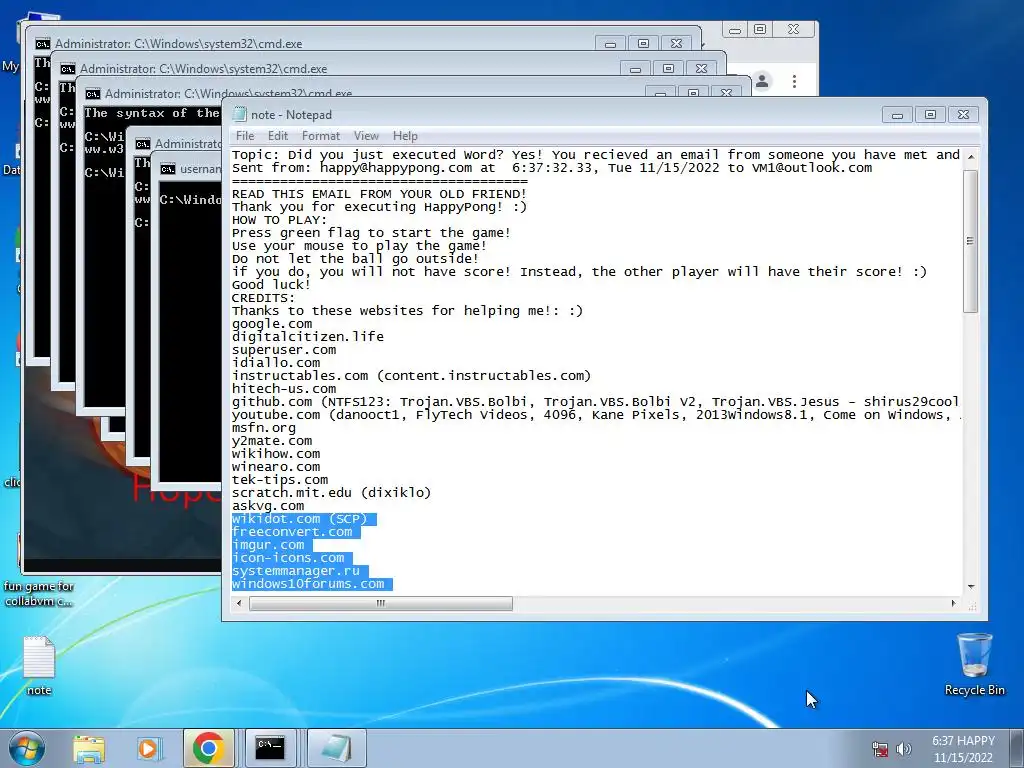Click the Chrome profile avatar icon
Screen dimensions: 1024x768
point(762,82)
